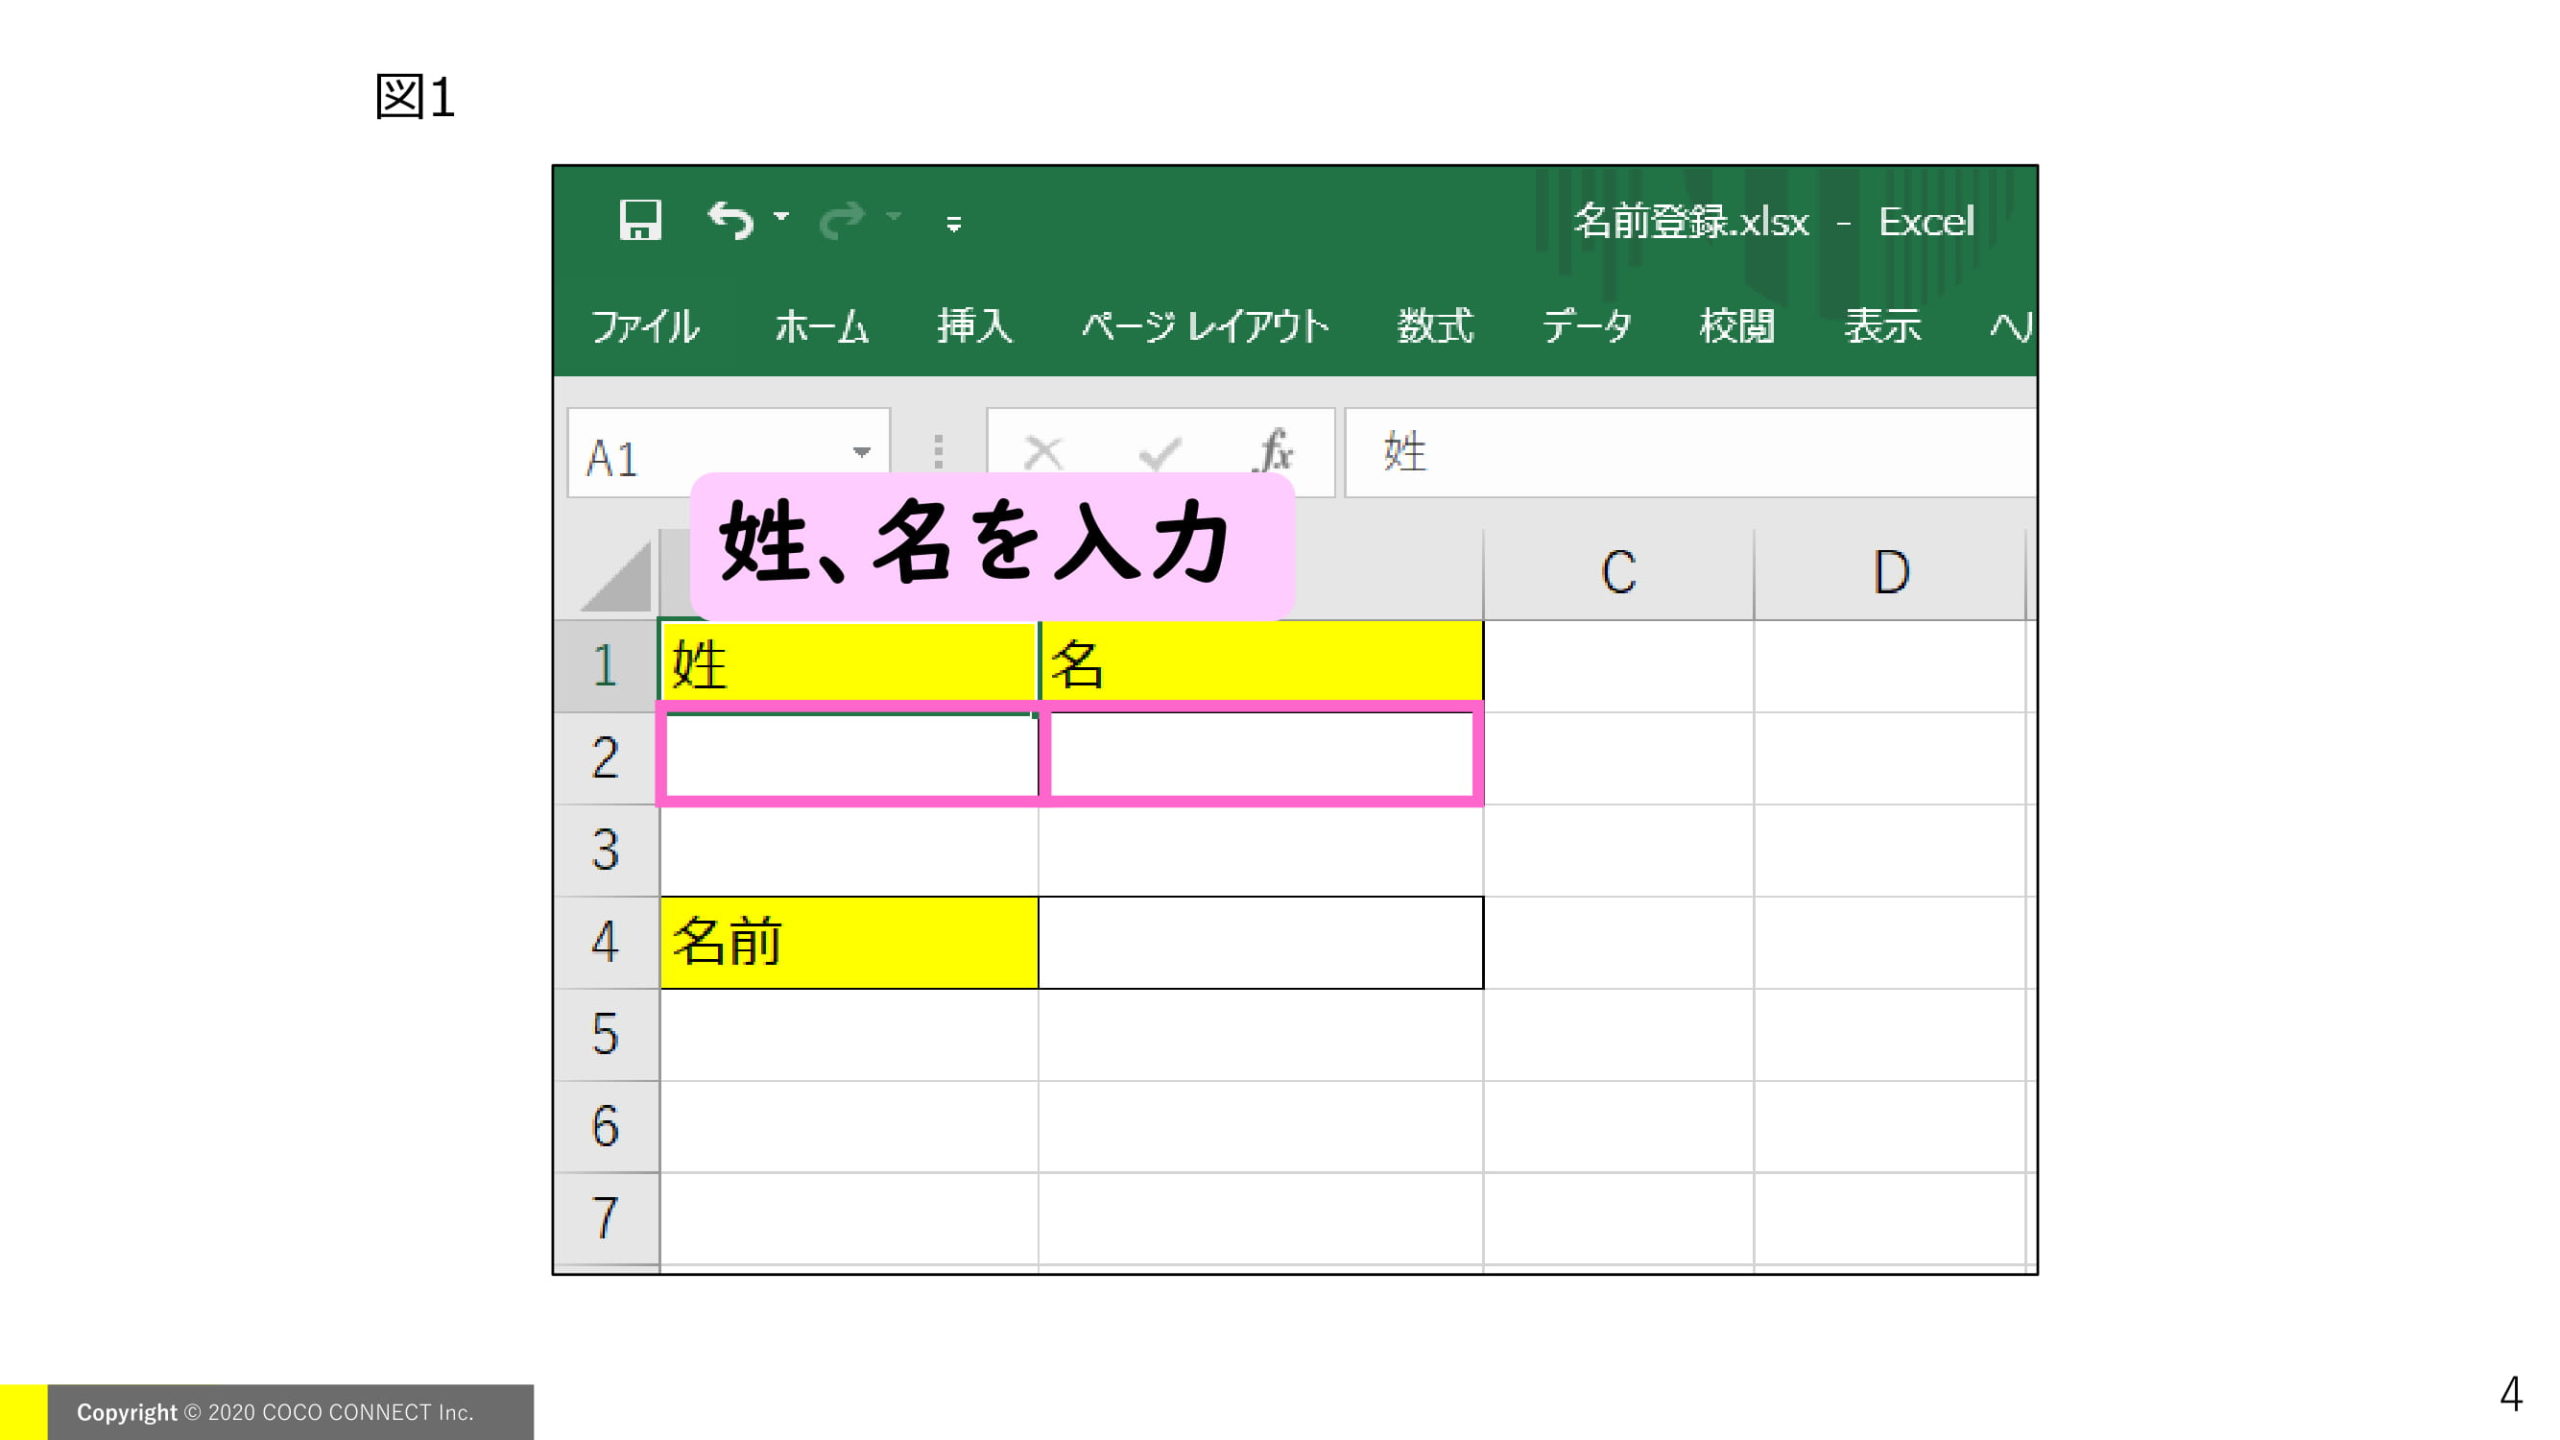
Task: Click the formula bar containing 姓
Action: (1690, 452)
